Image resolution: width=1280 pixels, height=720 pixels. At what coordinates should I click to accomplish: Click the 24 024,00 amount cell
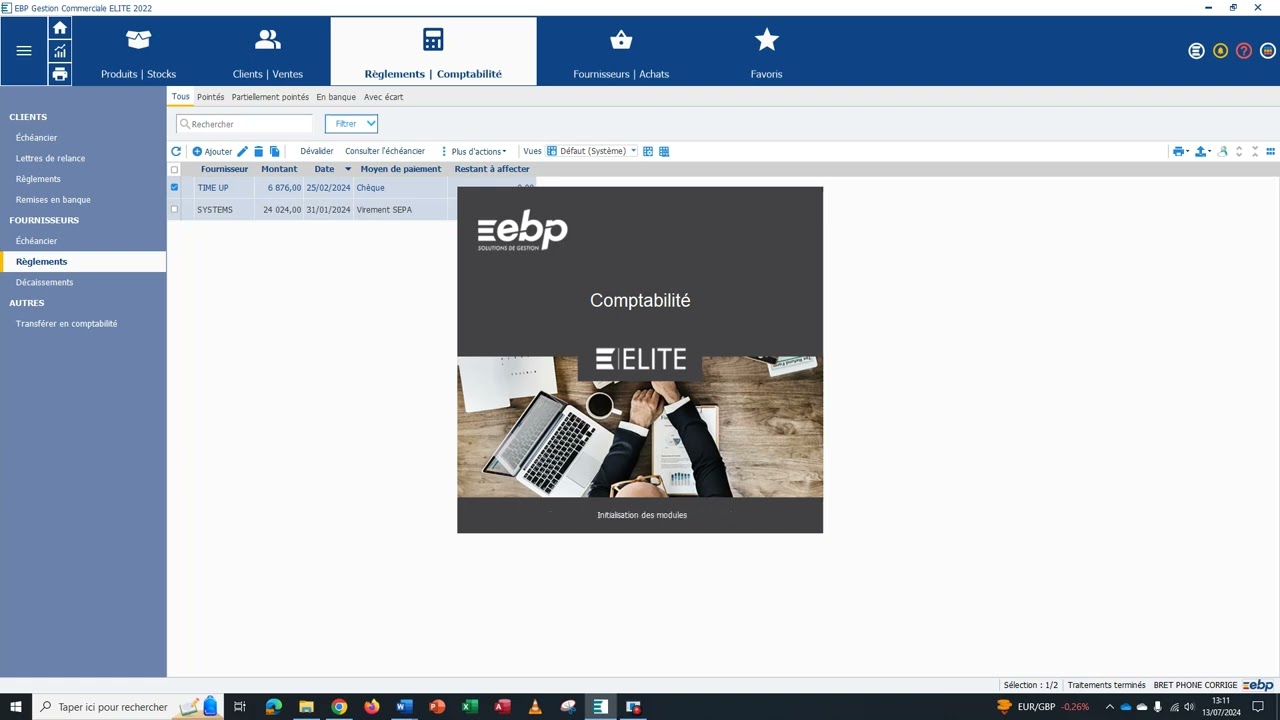tap(282, 210)
